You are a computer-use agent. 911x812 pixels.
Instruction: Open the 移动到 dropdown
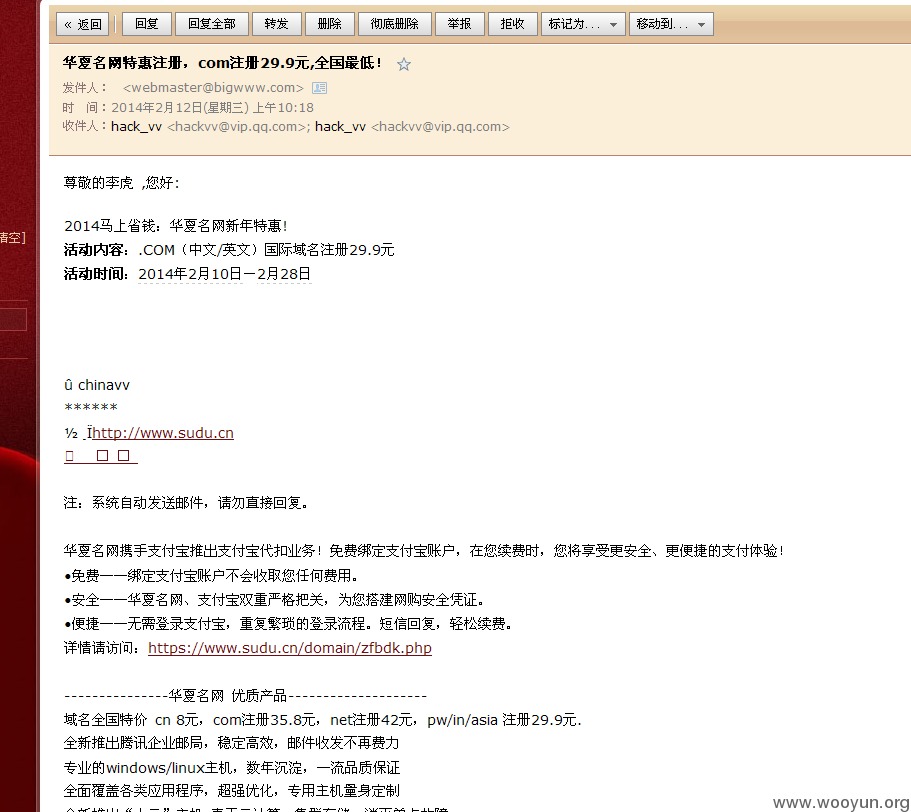(x=671, y=24)
